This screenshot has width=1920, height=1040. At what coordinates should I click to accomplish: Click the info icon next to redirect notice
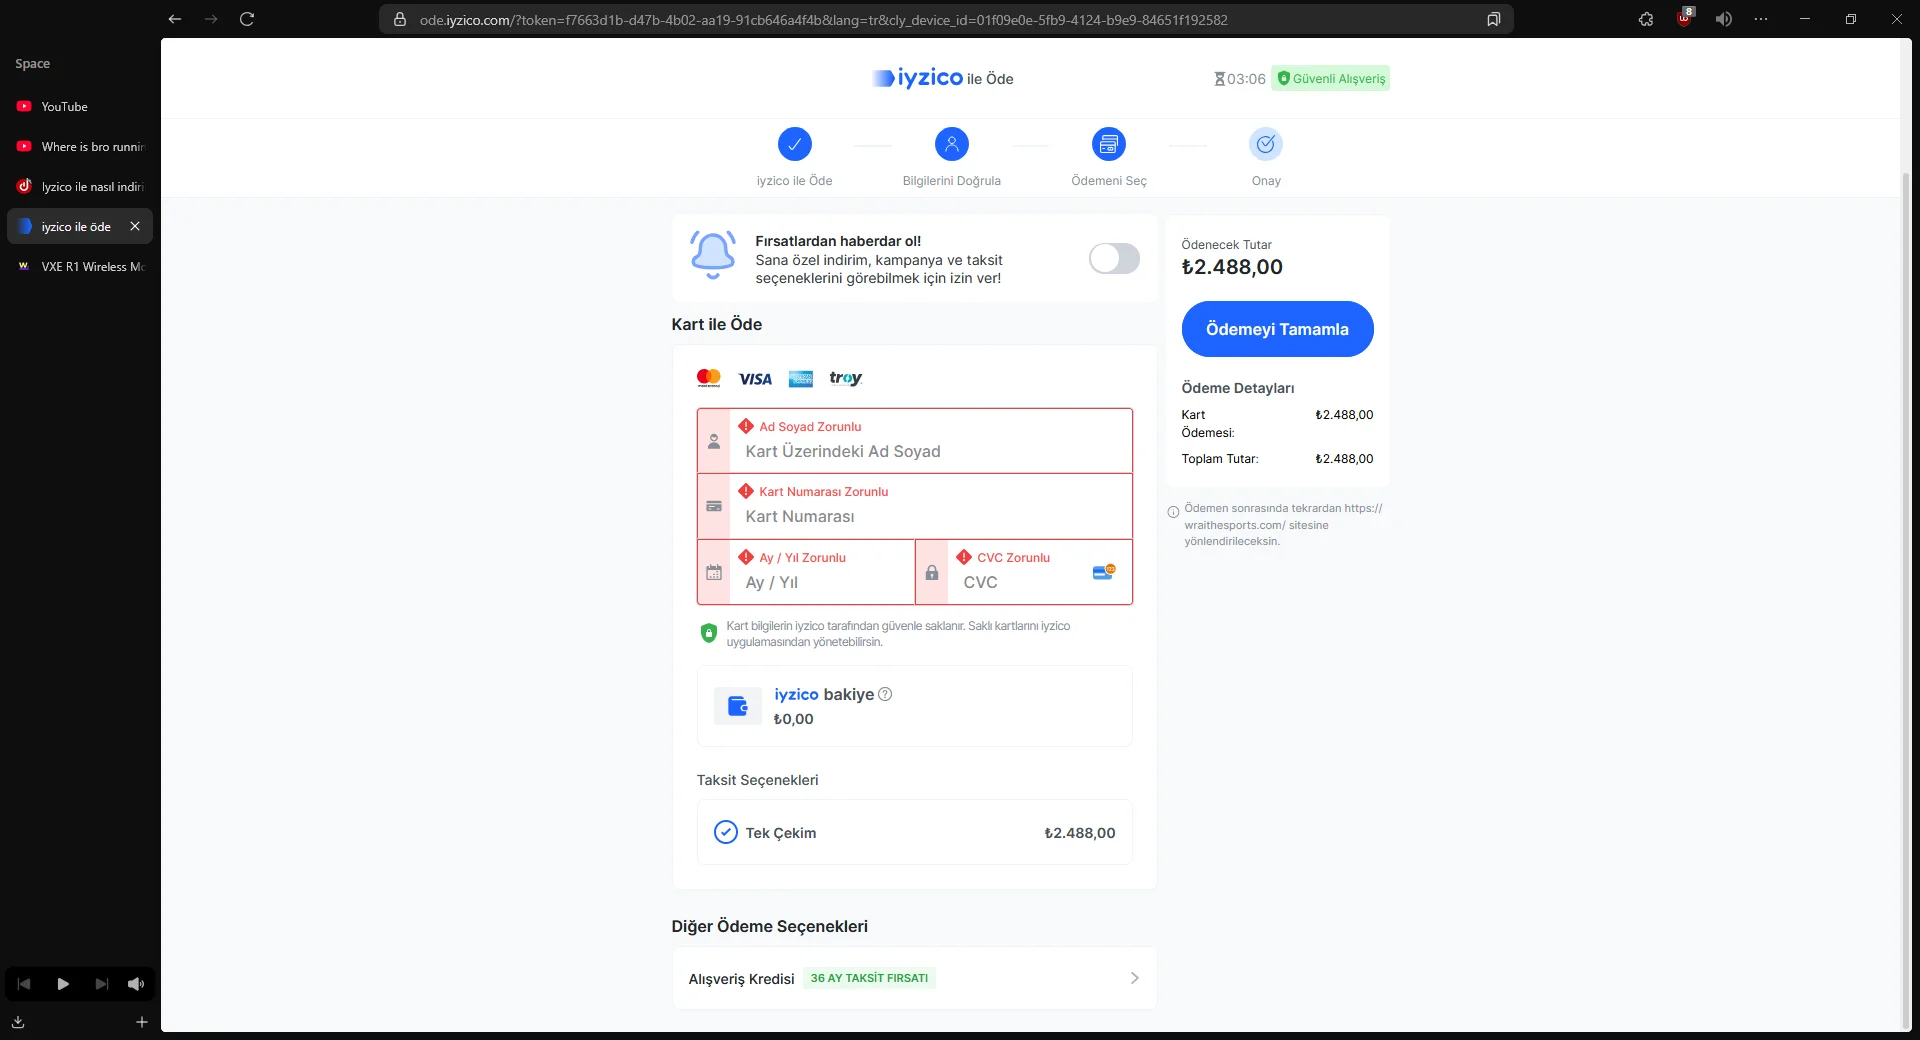pyautogui.click(x=1173, y=512)
